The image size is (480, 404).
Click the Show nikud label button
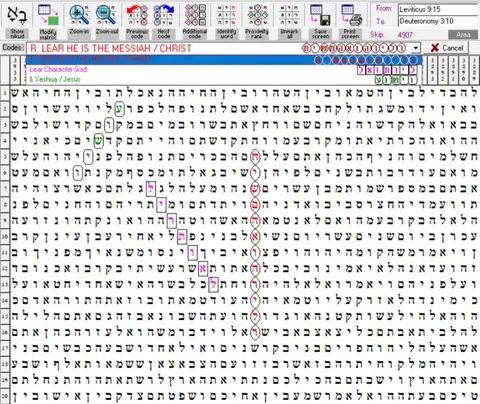click(17, 34)
